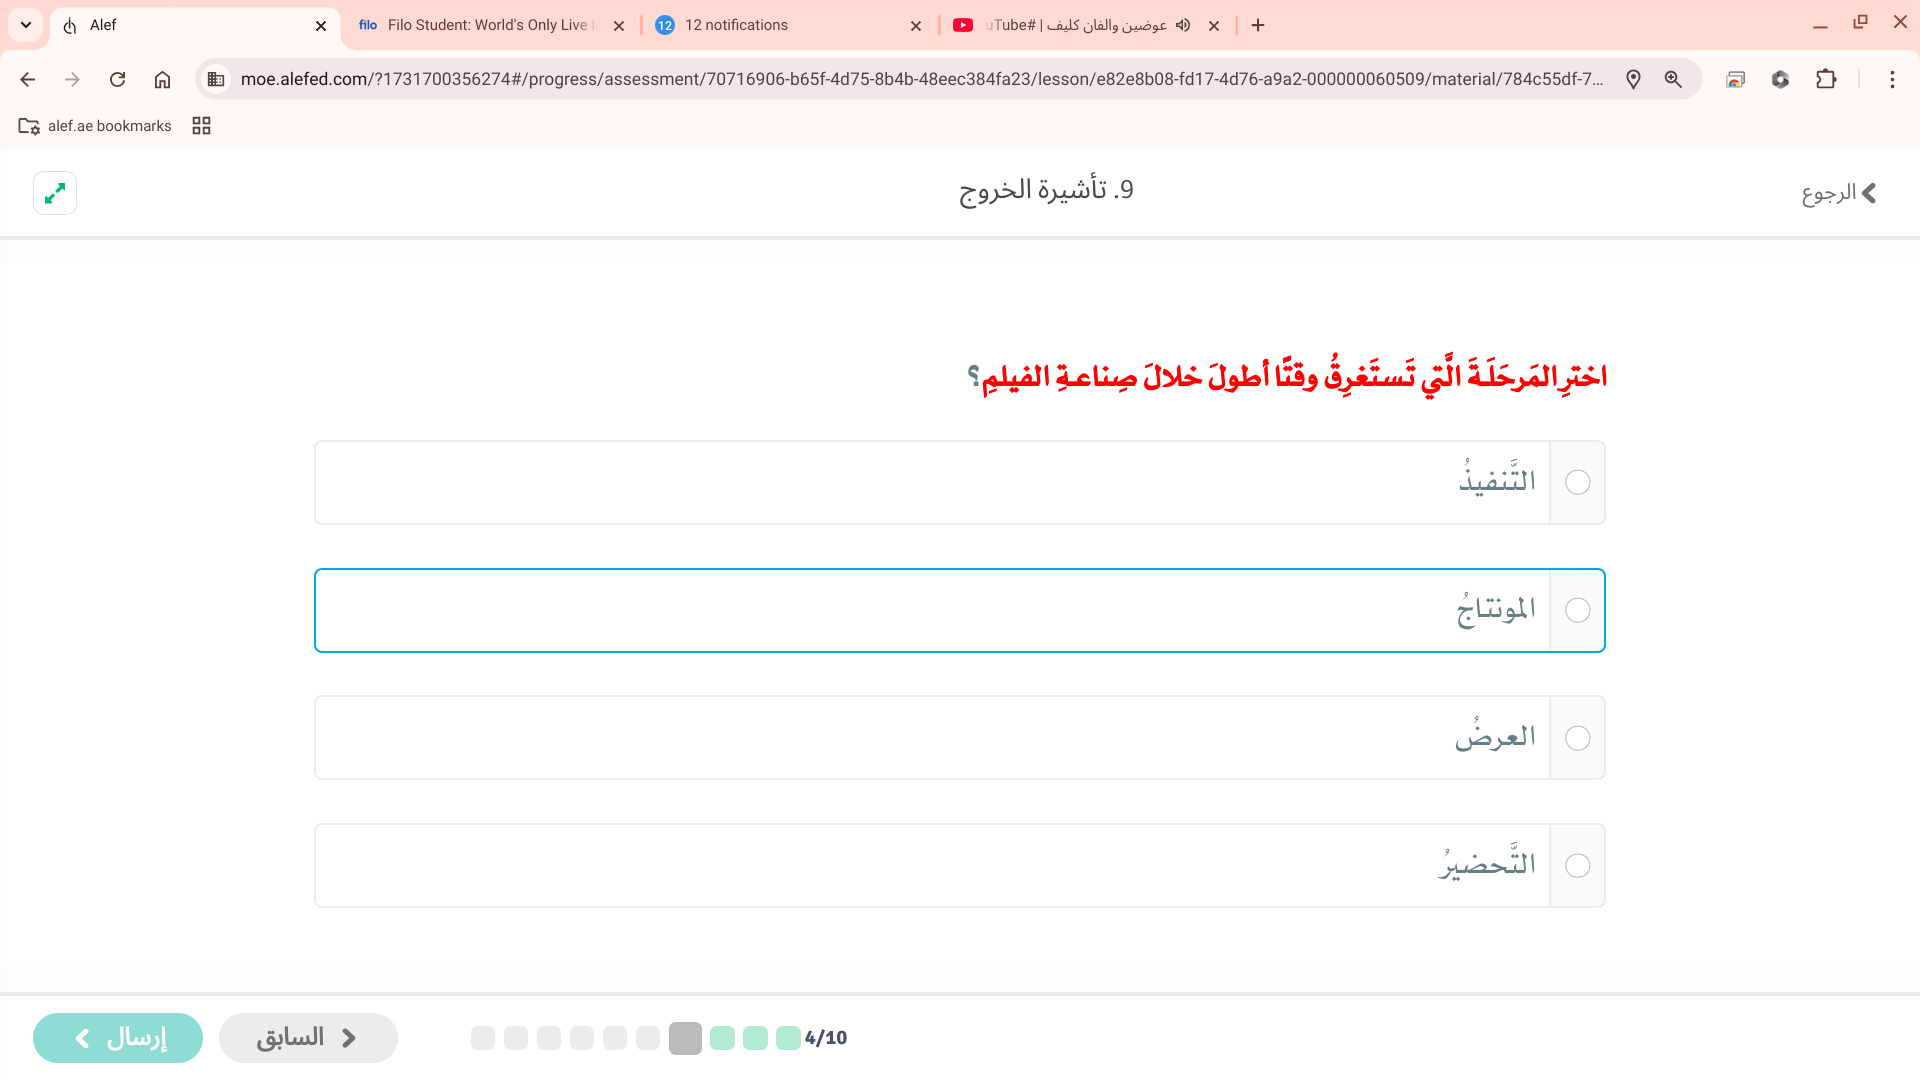Open the extensions puzzle icon

tap(1826, 80)
